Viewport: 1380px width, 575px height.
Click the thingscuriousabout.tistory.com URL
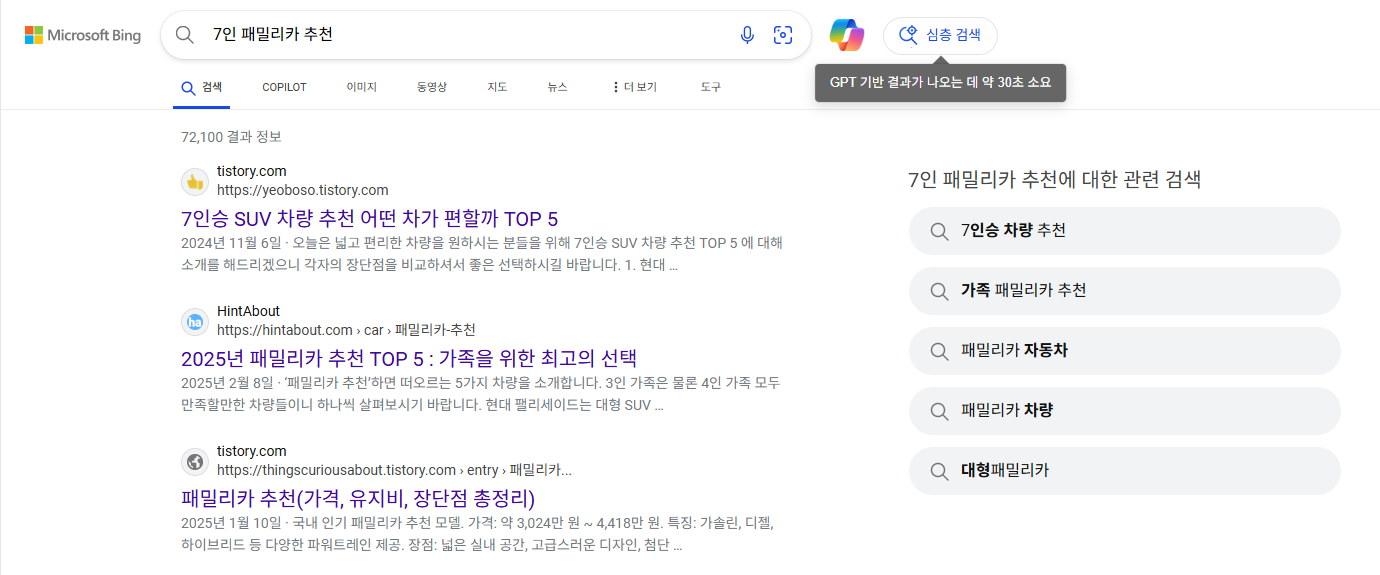coord(394,470)
